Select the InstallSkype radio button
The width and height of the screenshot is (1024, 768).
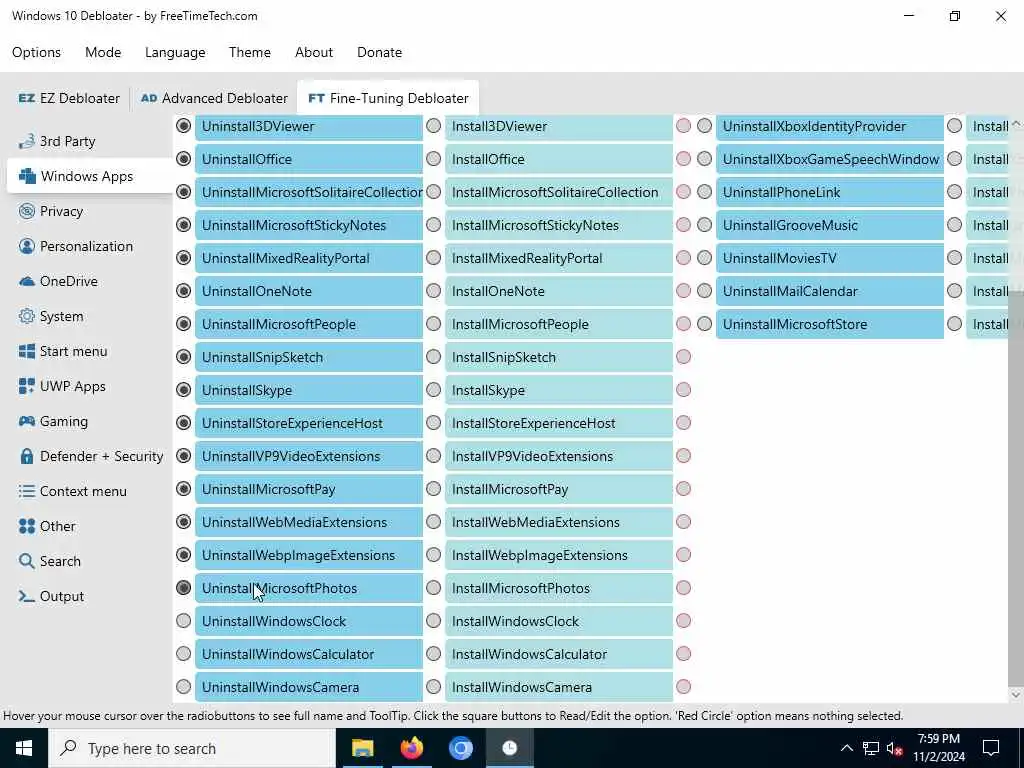434,390
